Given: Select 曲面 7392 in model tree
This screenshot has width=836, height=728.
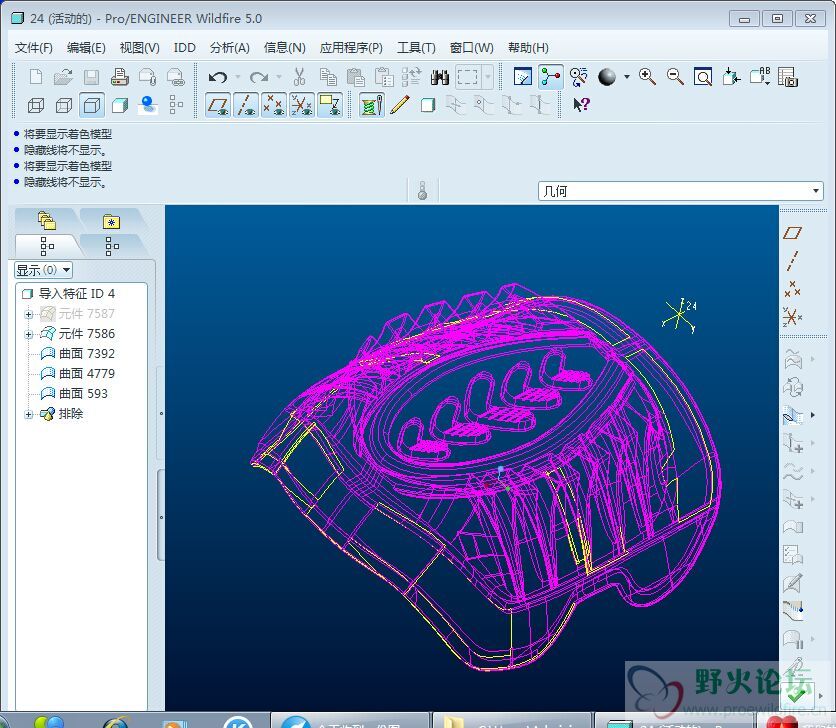Looking at the screenshot, I should click(86, 354).
